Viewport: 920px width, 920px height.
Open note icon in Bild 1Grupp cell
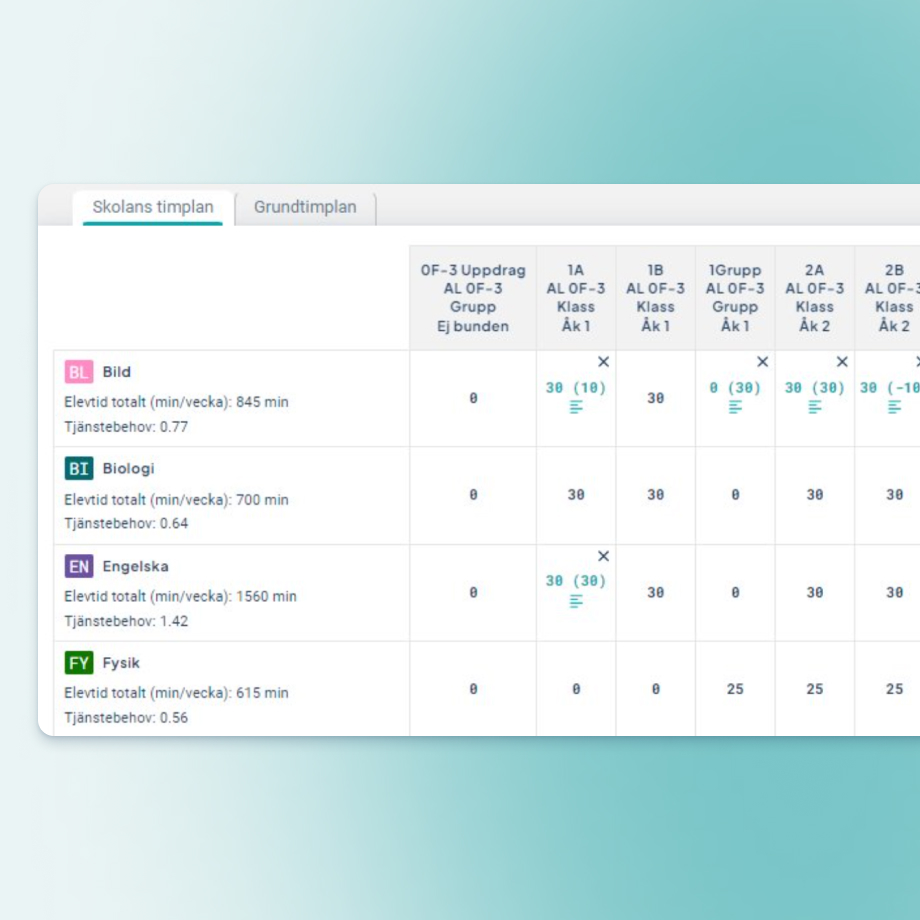tap(735, 407)
